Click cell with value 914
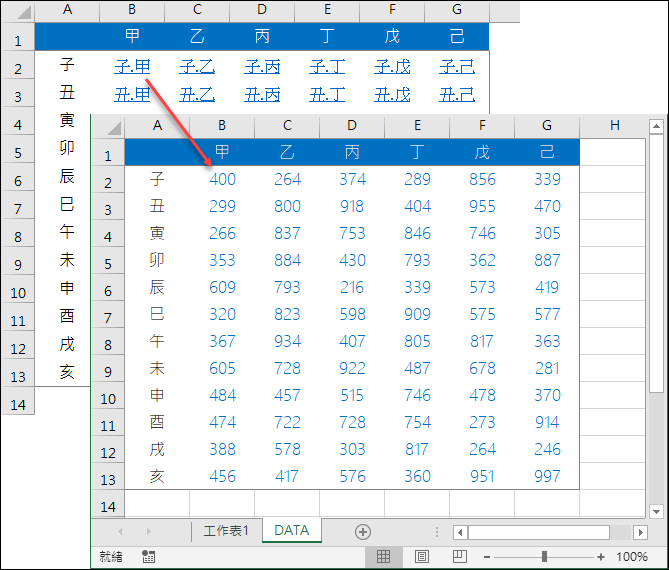 [547, 422]
